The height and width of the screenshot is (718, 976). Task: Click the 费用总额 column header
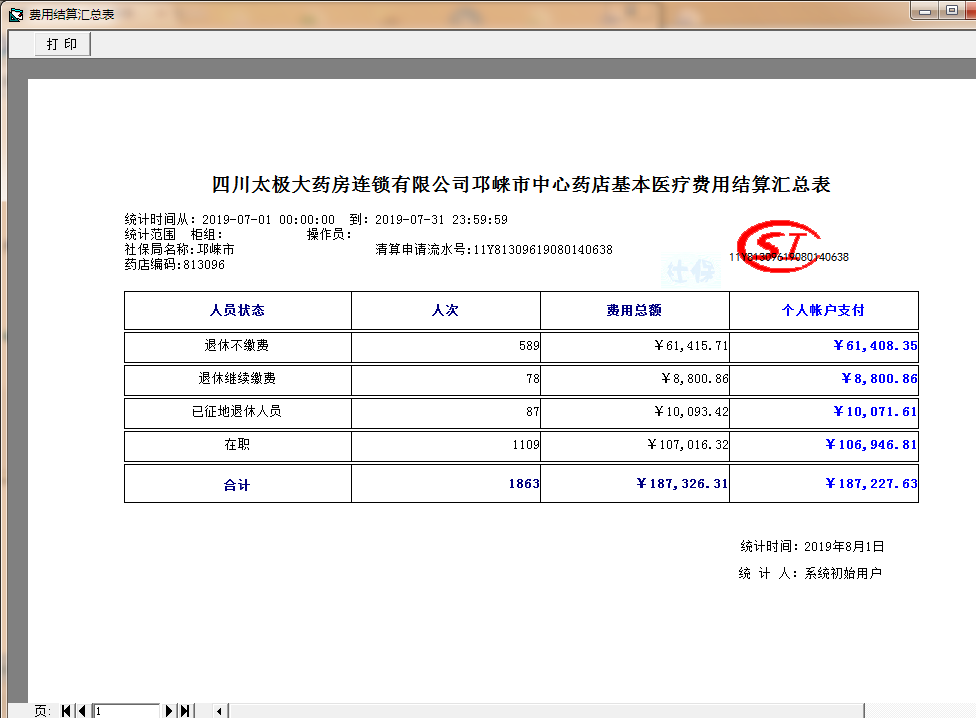tap(634, 310)
